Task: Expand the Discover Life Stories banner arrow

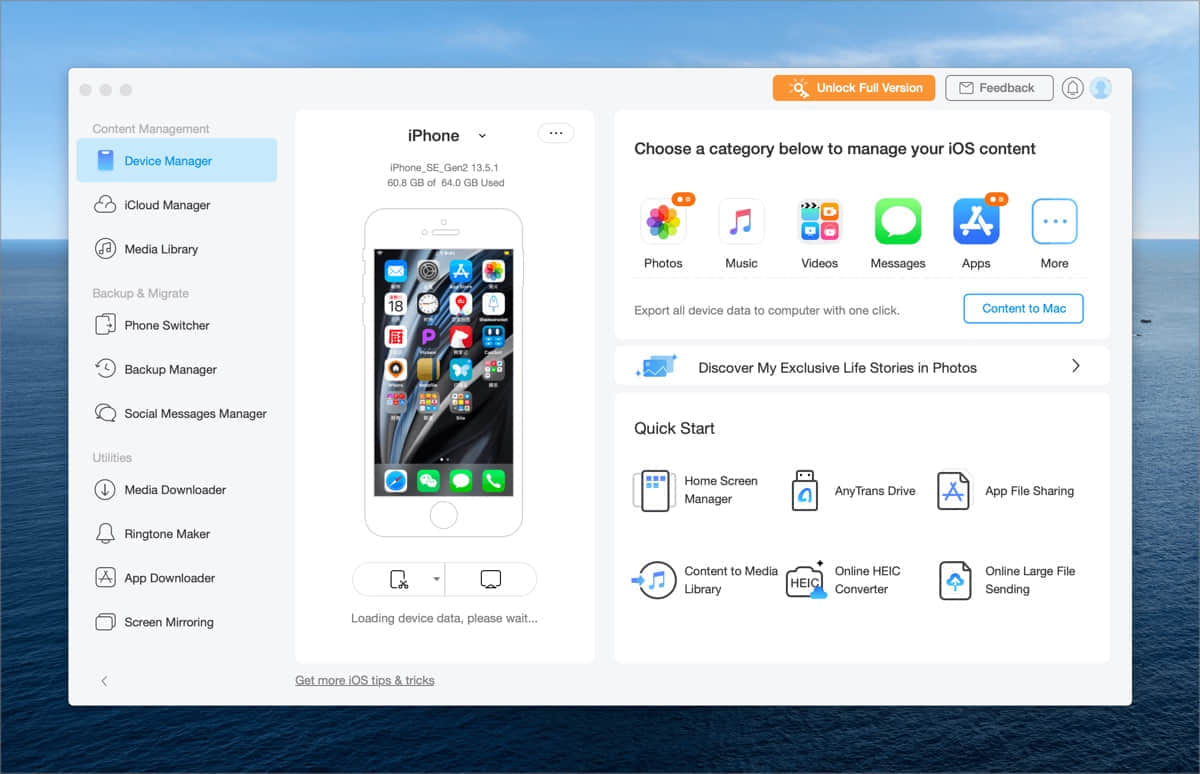Action: click(x=1076, y=366)
